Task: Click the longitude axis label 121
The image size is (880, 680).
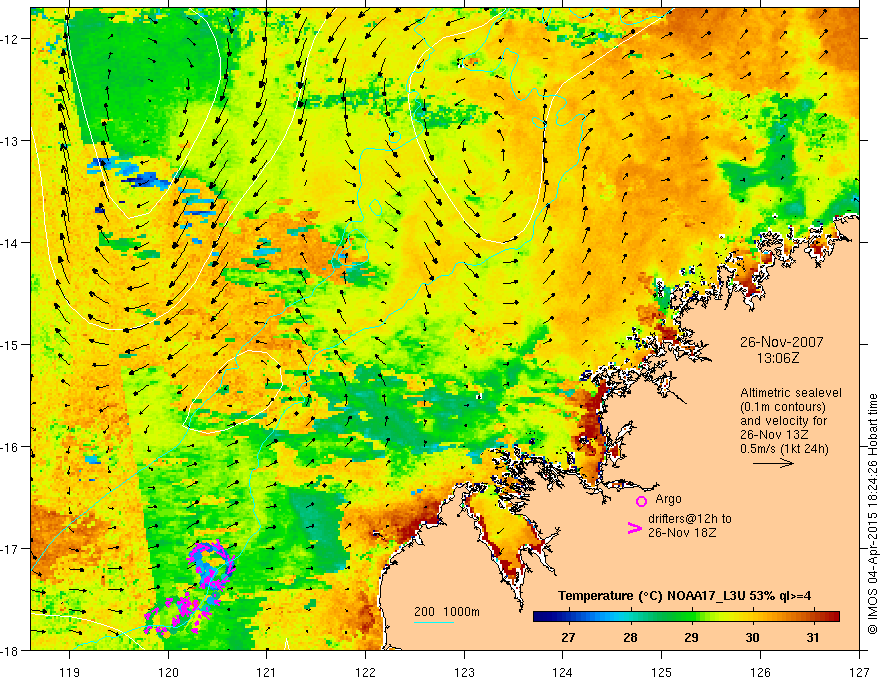Action: click(x=267, y=672)
